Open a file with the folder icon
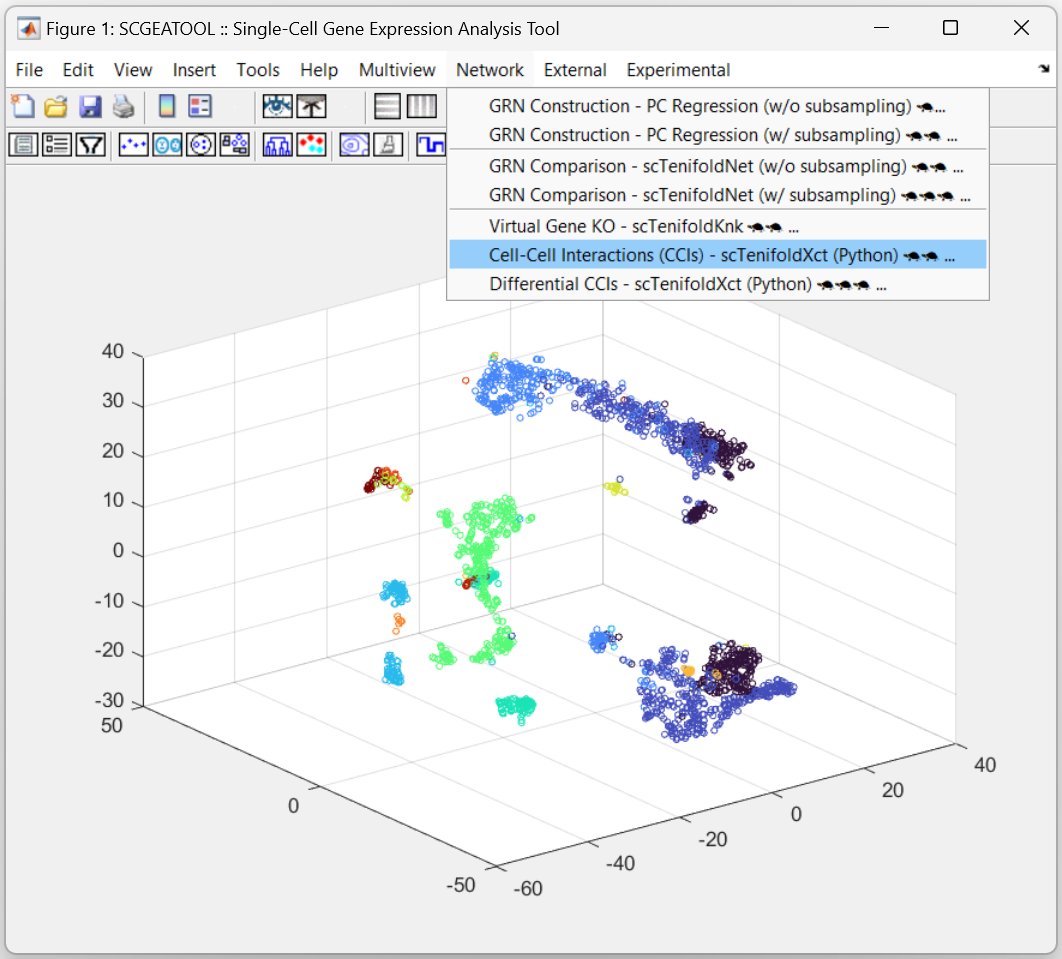The height and width of the screenshot is (959, 1062). pos(56,106)
